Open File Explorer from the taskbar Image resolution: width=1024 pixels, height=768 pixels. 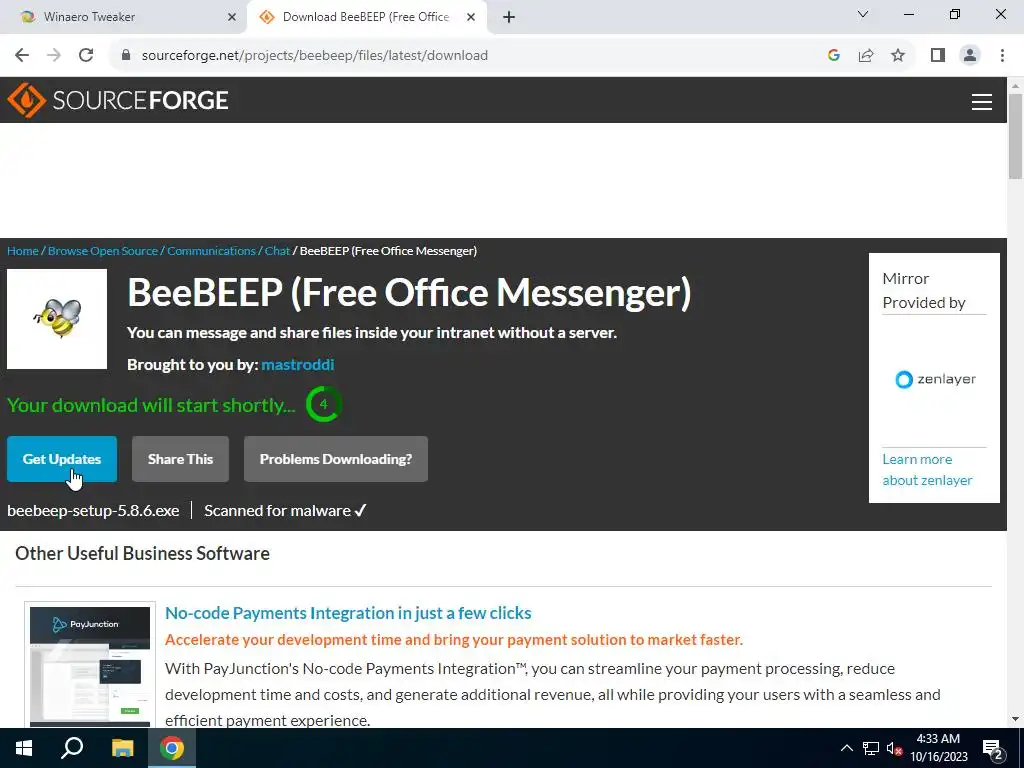point(122,748)
